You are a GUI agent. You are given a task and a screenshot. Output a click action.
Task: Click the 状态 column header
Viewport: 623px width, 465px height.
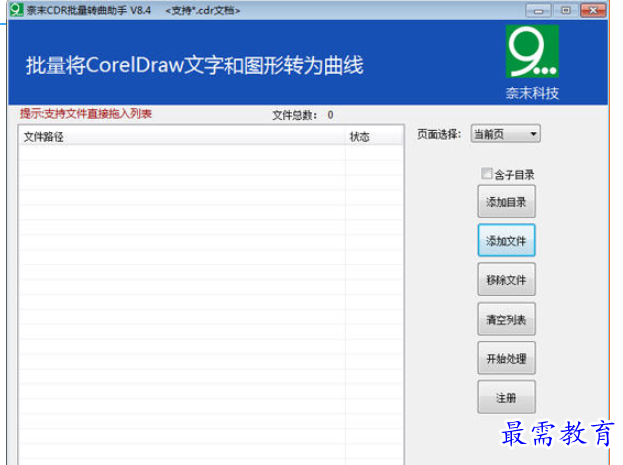click(373, 137)
